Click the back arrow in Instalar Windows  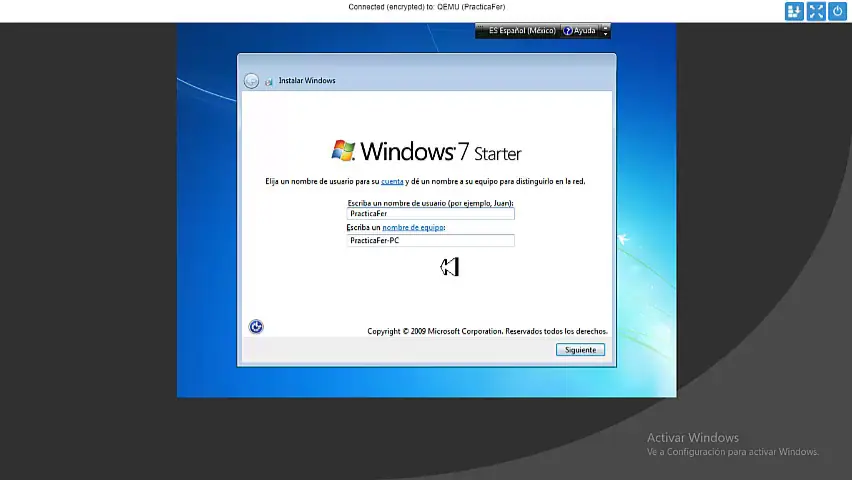(251, 81)
